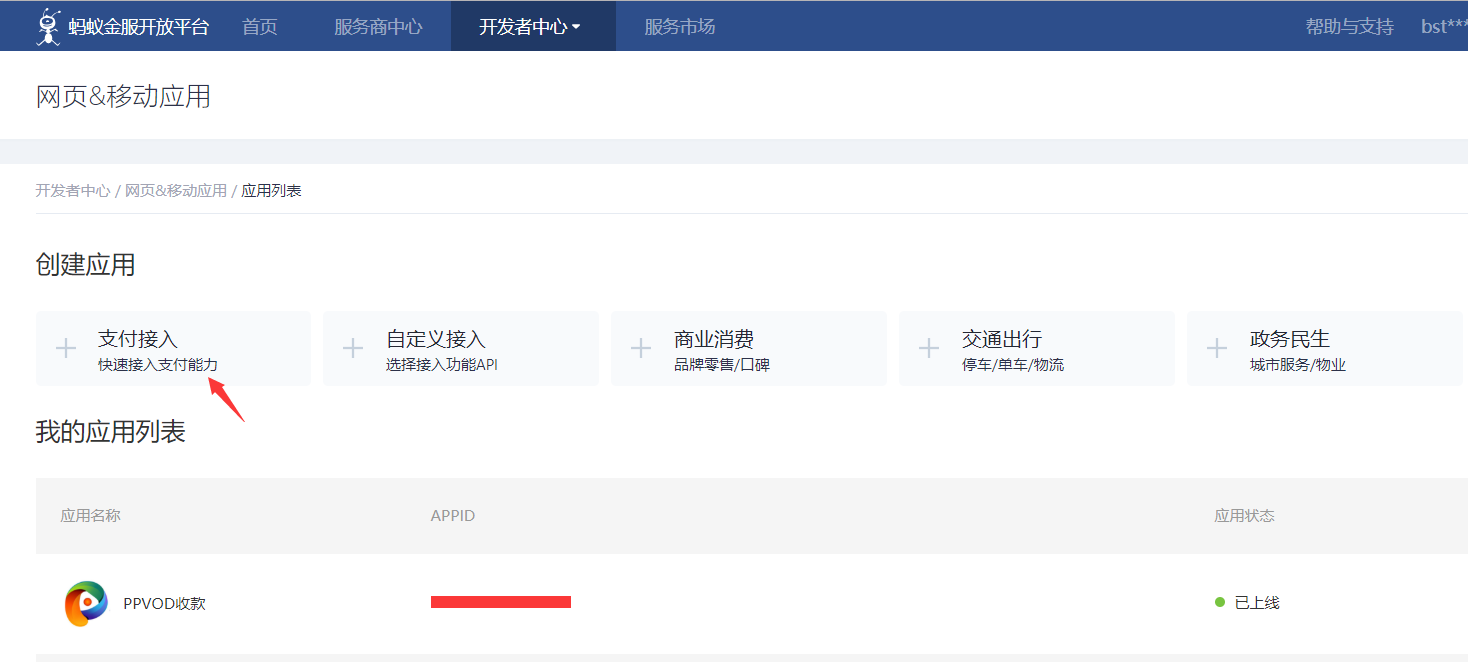Click 应用列表 in the breadcrumb

coord(272,190)
